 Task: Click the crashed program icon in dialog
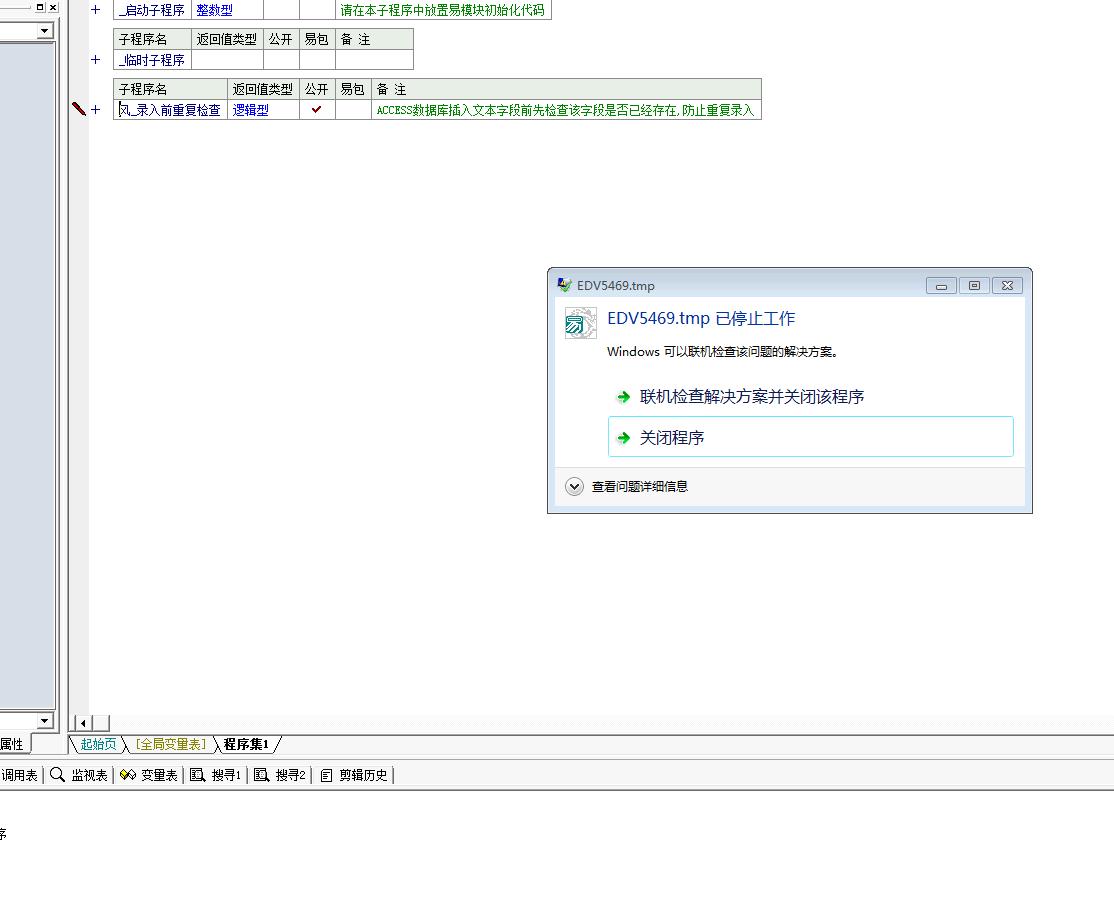[x=580, y=323]
